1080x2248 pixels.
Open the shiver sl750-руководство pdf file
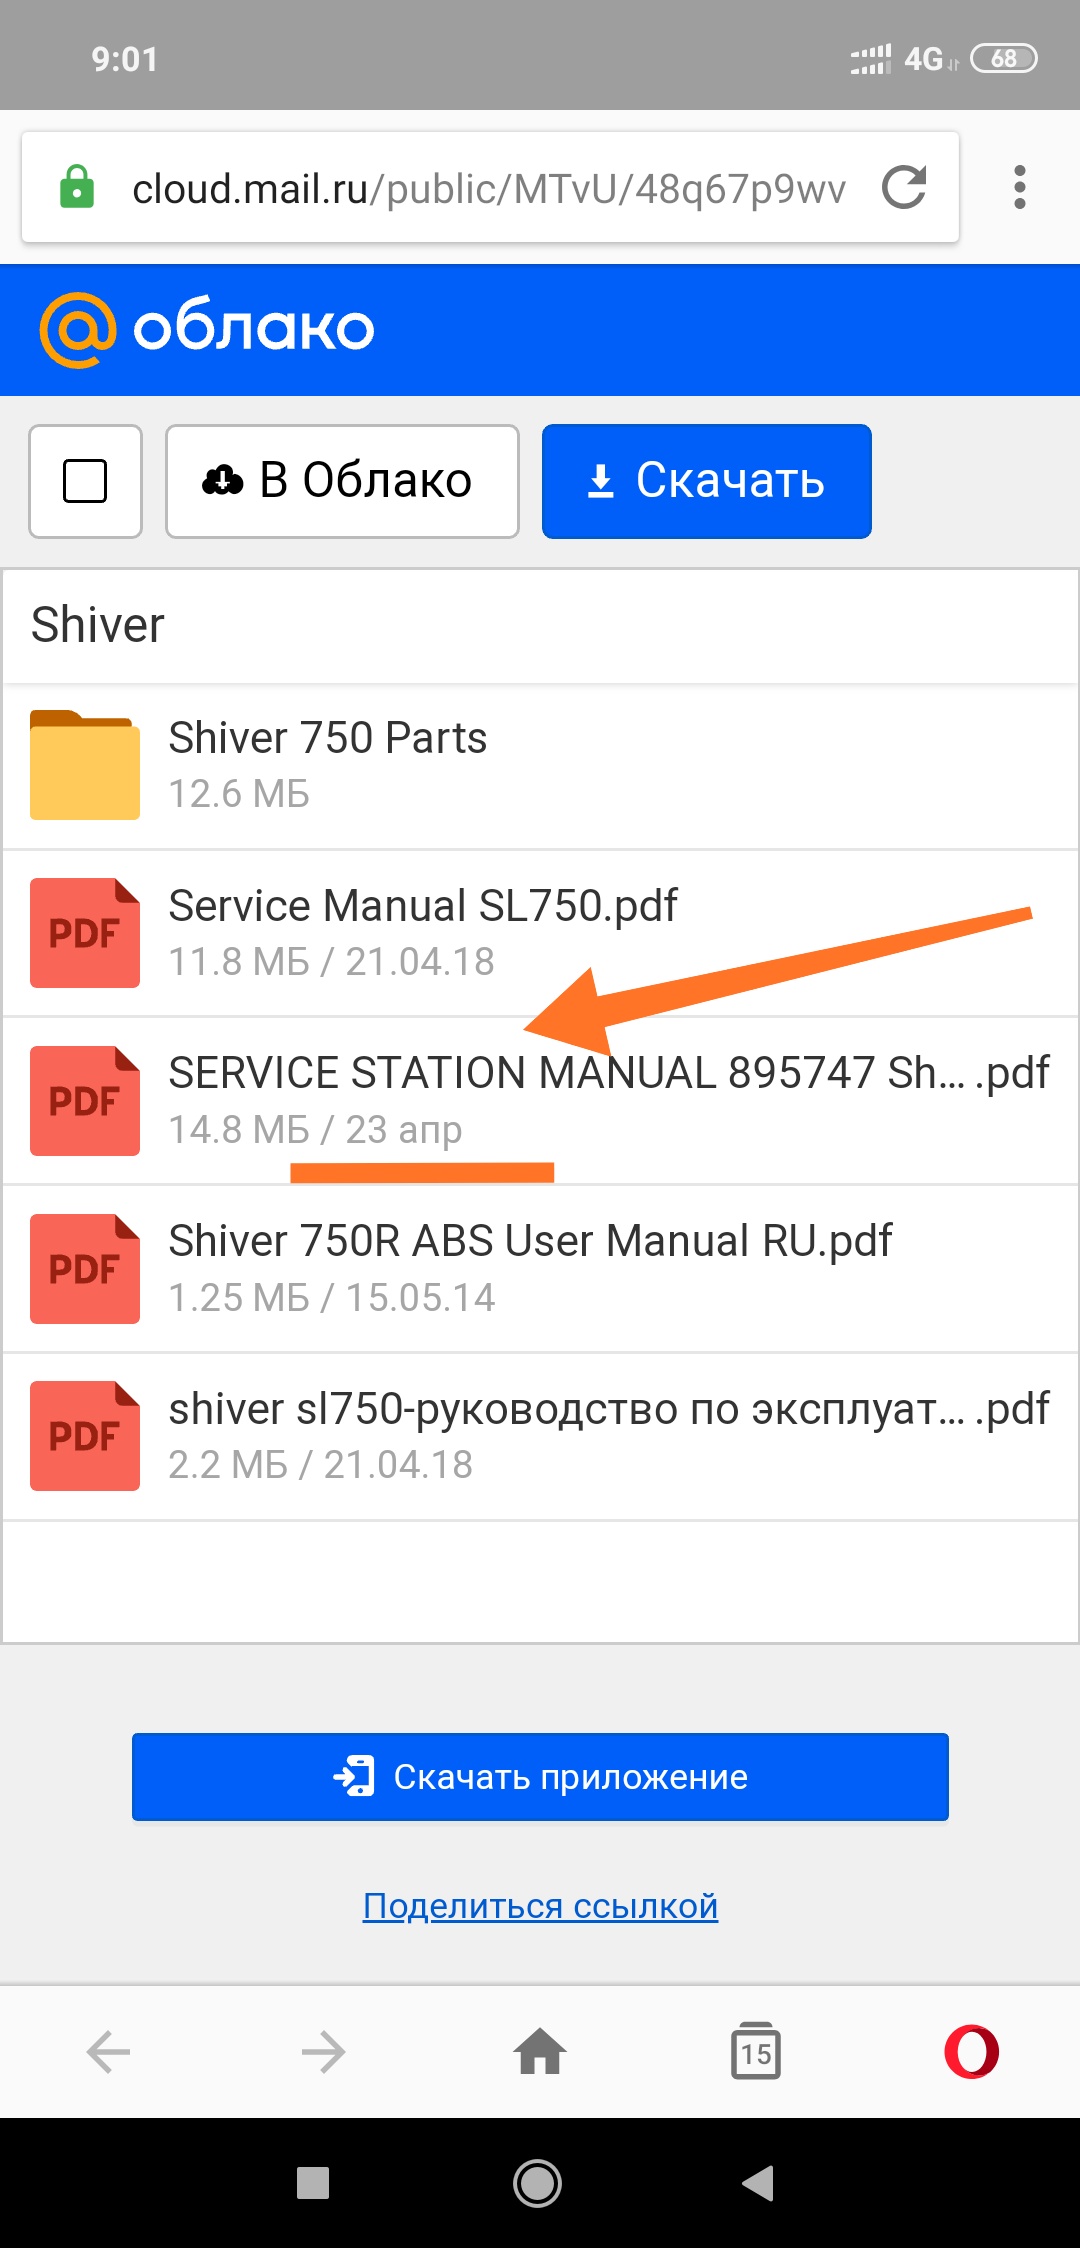[540, 1437]
